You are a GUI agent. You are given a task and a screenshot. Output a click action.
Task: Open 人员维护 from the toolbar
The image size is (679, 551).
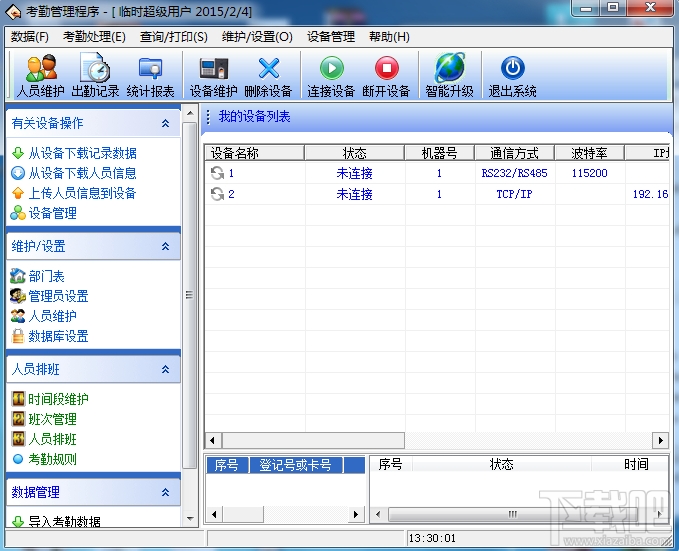pos(41,75)
